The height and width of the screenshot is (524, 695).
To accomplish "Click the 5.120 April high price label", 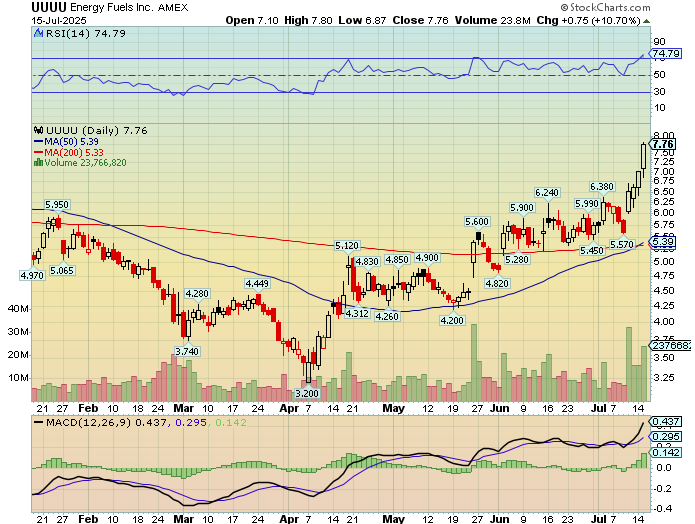I will (347, 246).
